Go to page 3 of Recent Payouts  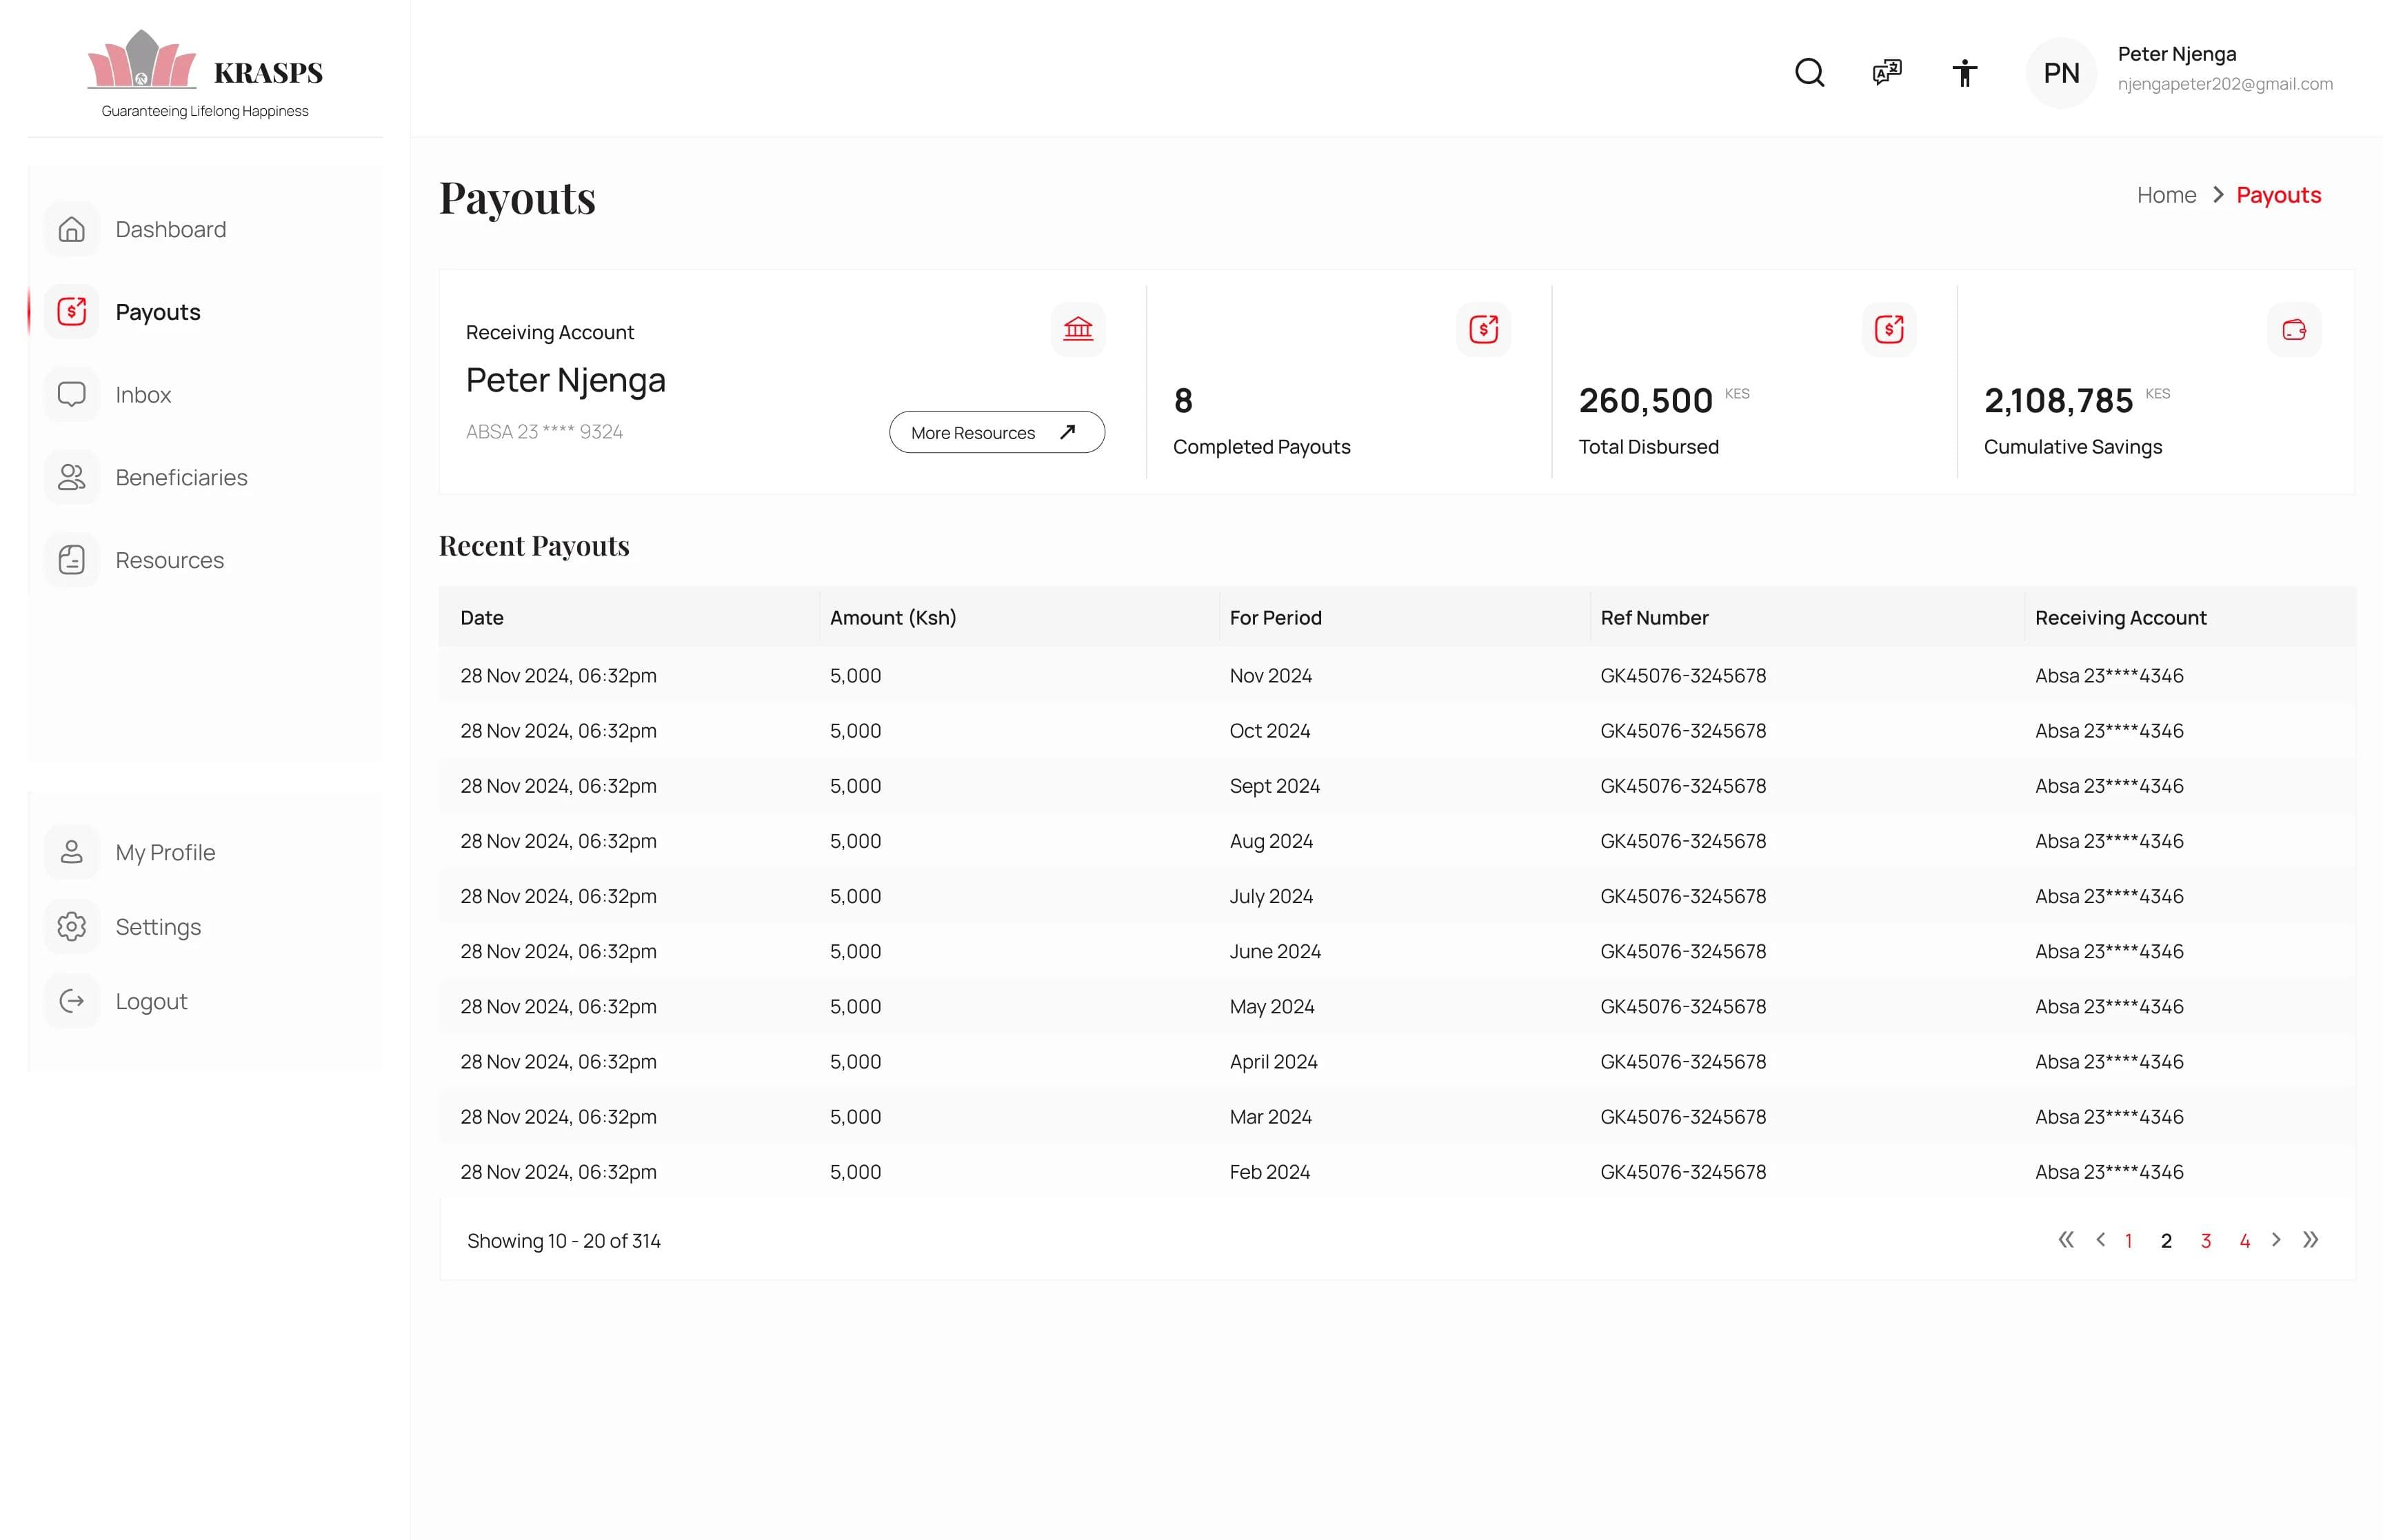click(2205, 1240)
